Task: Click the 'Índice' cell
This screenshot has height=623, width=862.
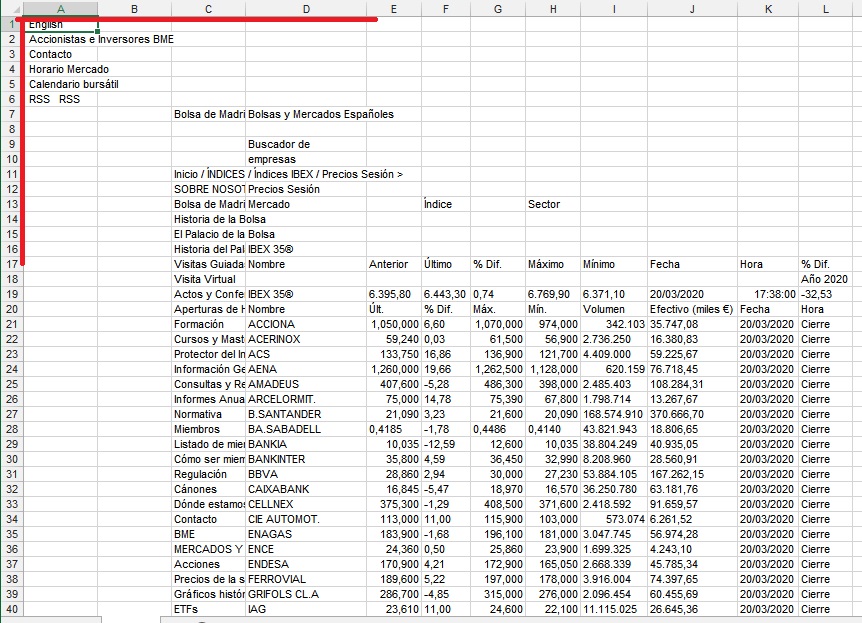Action: click(x=446, y=204)
